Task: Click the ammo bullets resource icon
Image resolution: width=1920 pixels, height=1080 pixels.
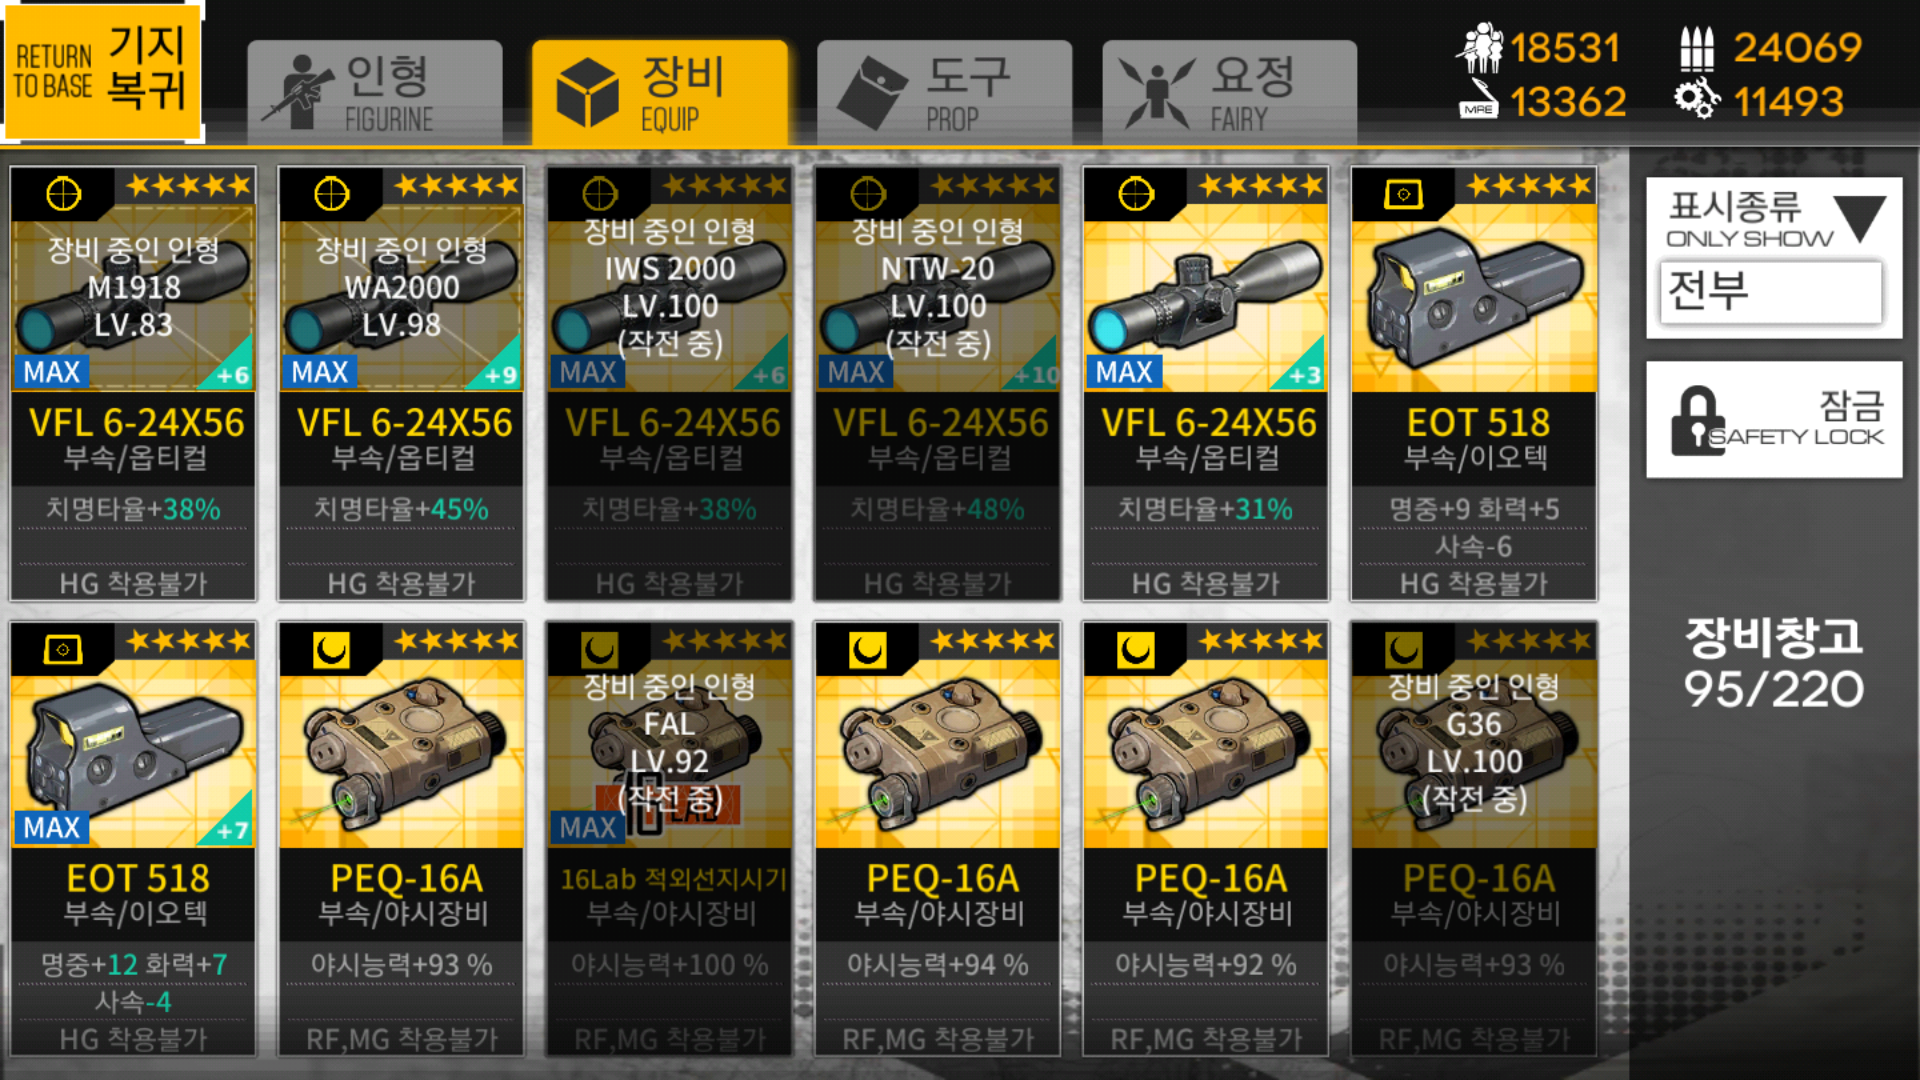Action: coord(1697,48)
